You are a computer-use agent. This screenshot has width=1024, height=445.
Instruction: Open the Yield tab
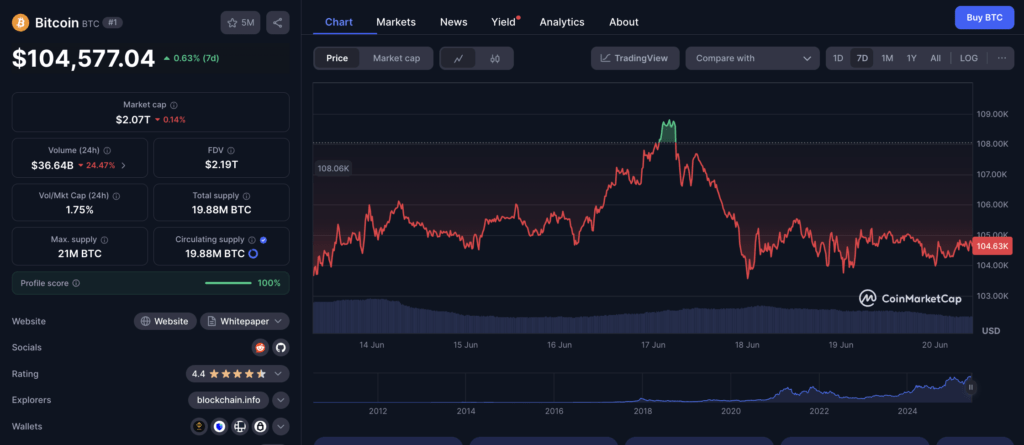(x=504, y=22)
